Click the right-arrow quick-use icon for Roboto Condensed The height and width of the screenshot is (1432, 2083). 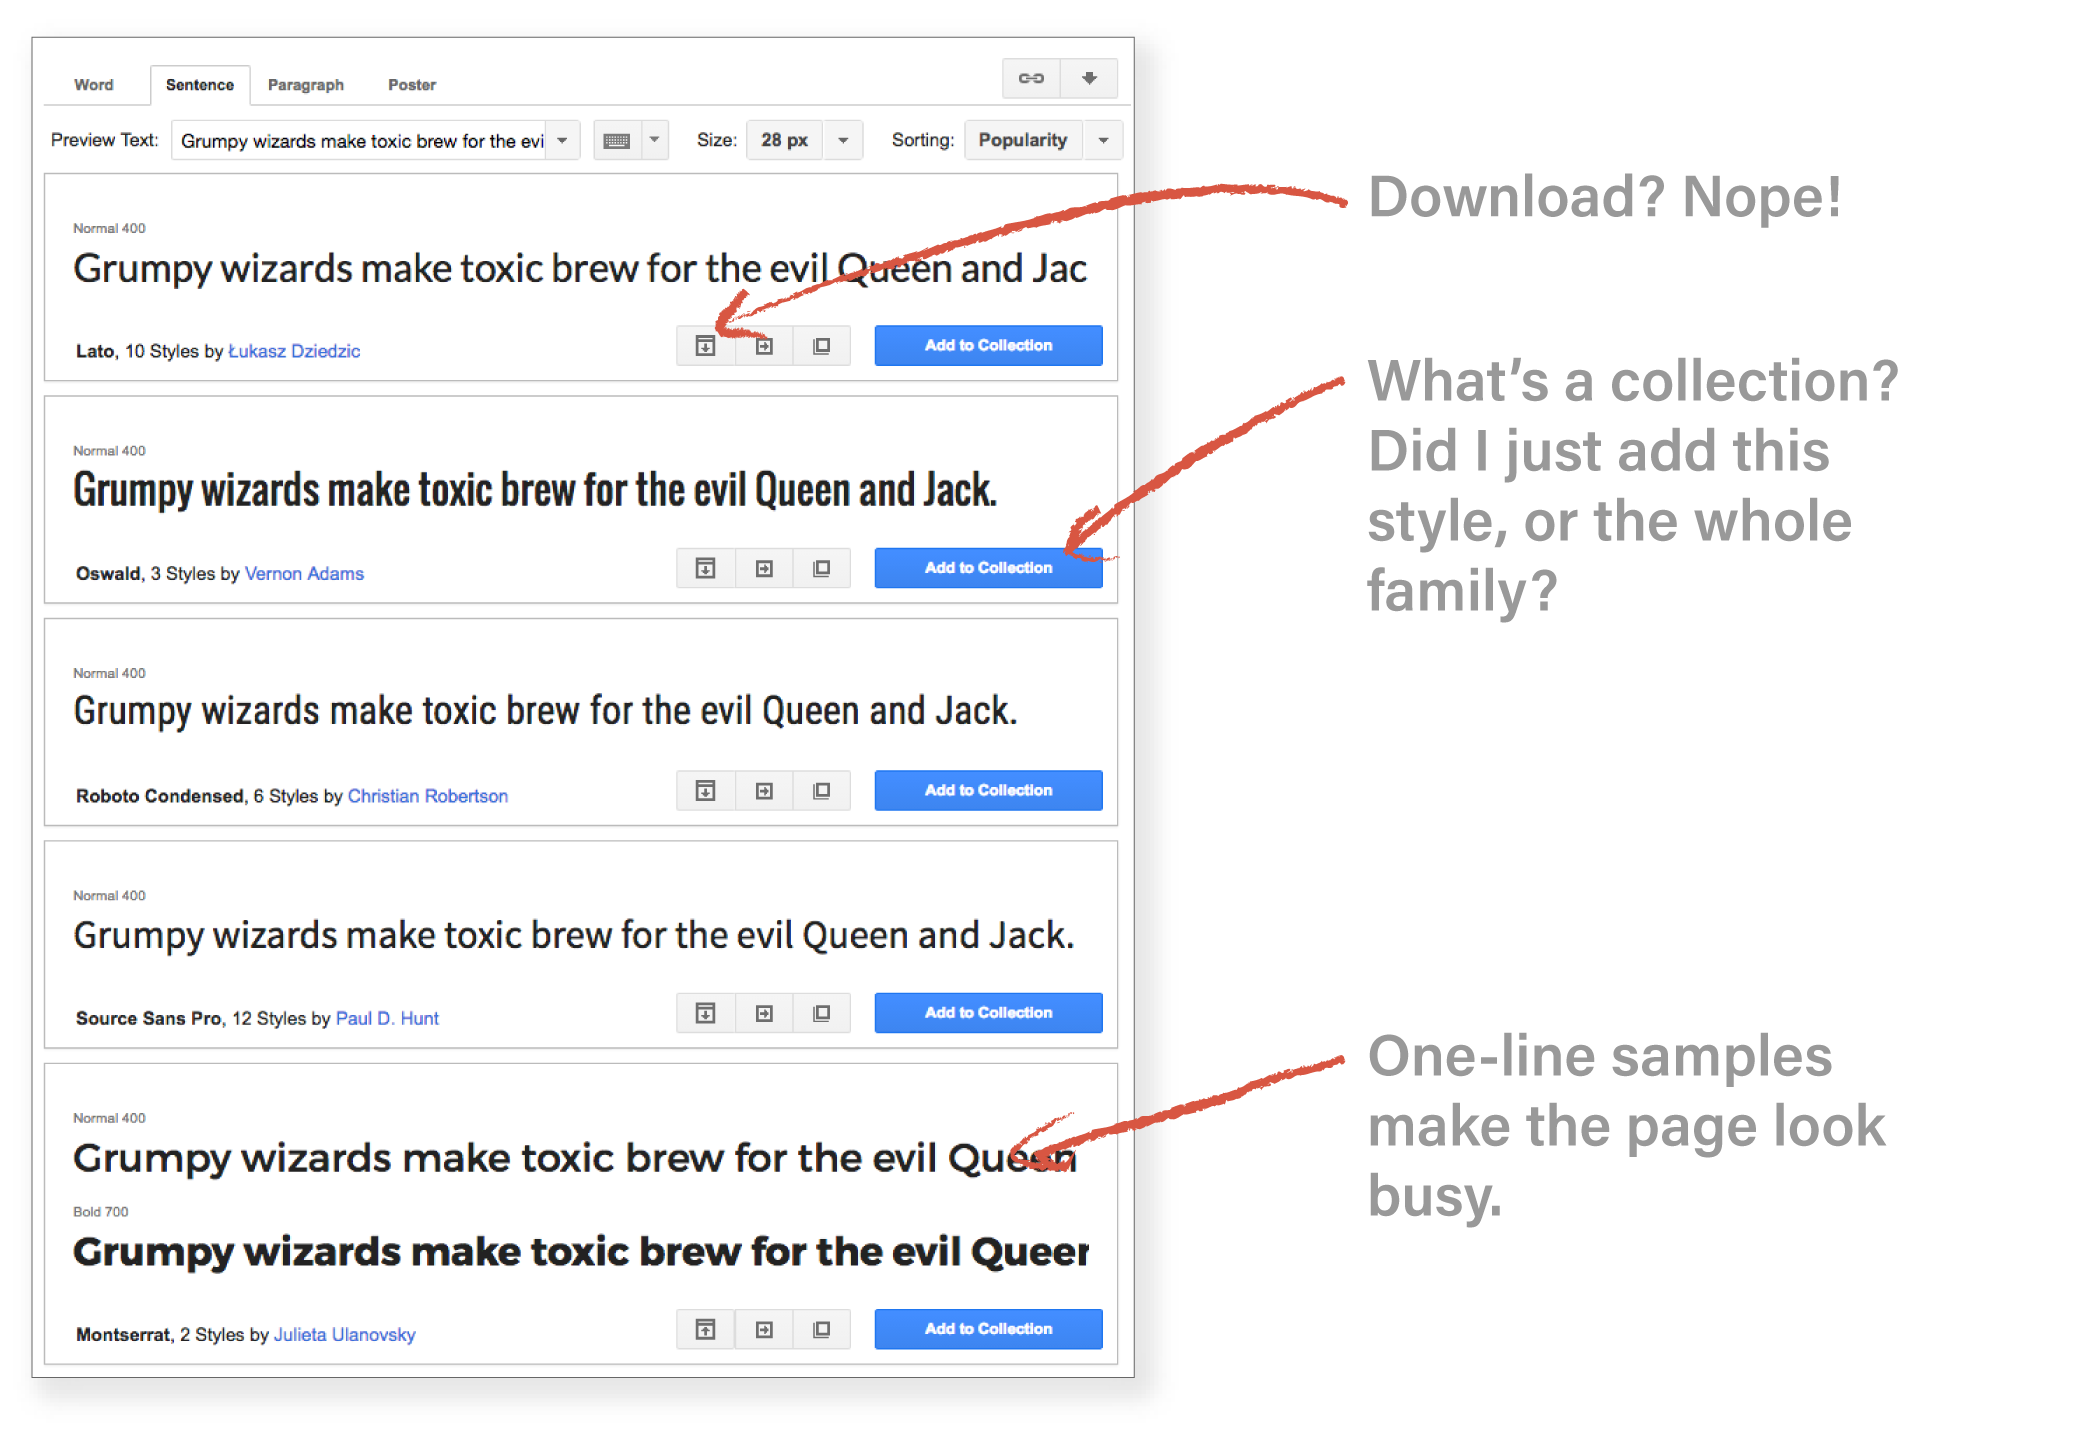764,791
